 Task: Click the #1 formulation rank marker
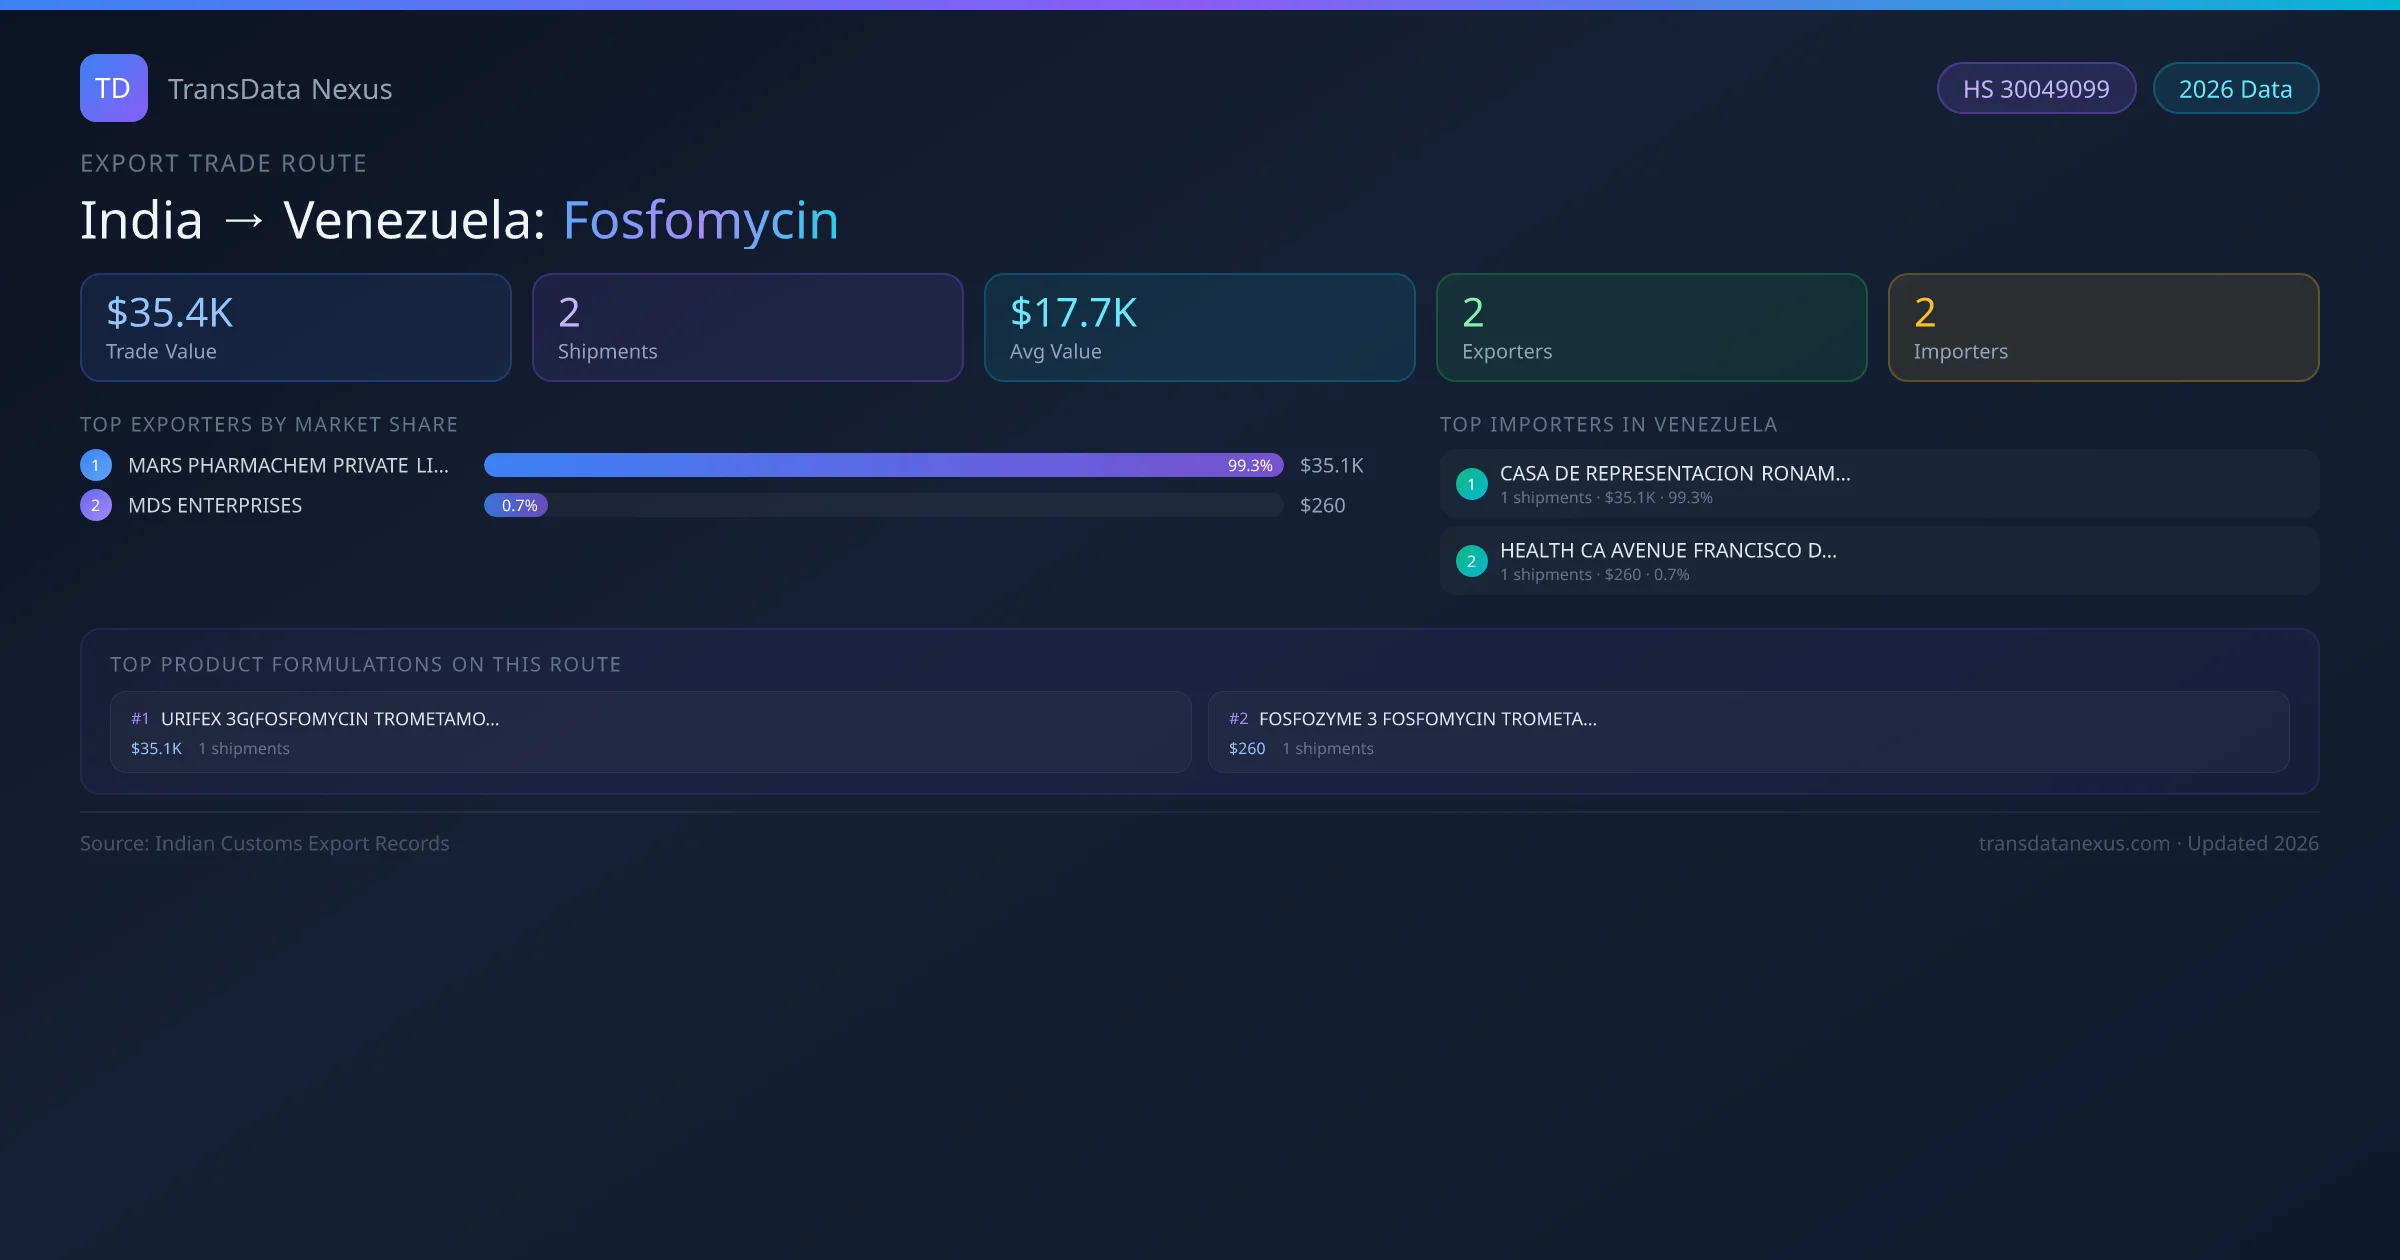click(x=140, y=719)
